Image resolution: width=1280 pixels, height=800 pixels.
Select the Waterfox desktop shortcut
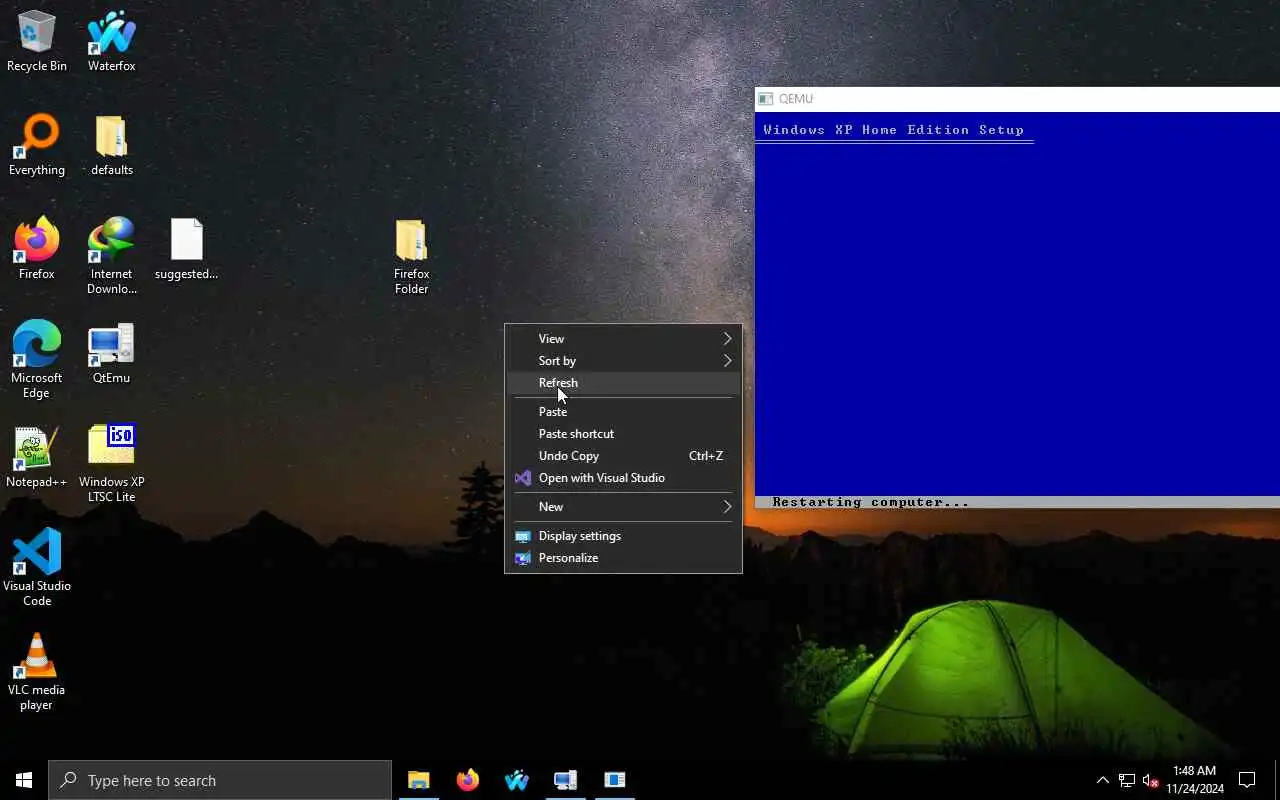tap(111, 42)
